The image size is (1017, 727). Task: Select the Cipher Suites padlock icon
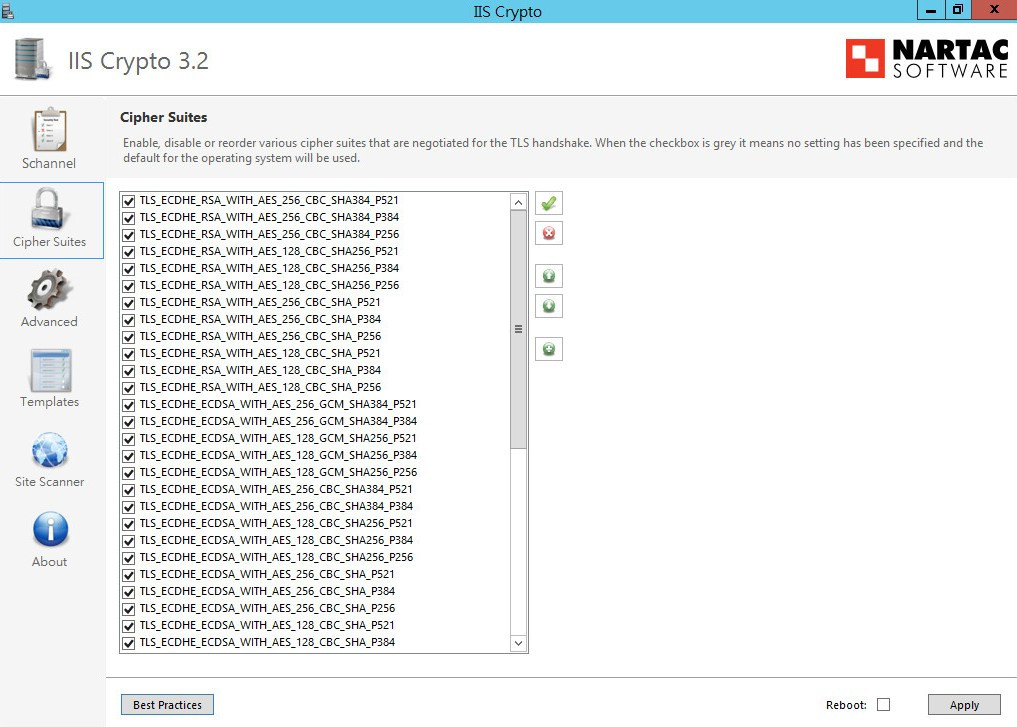[47, 208]
